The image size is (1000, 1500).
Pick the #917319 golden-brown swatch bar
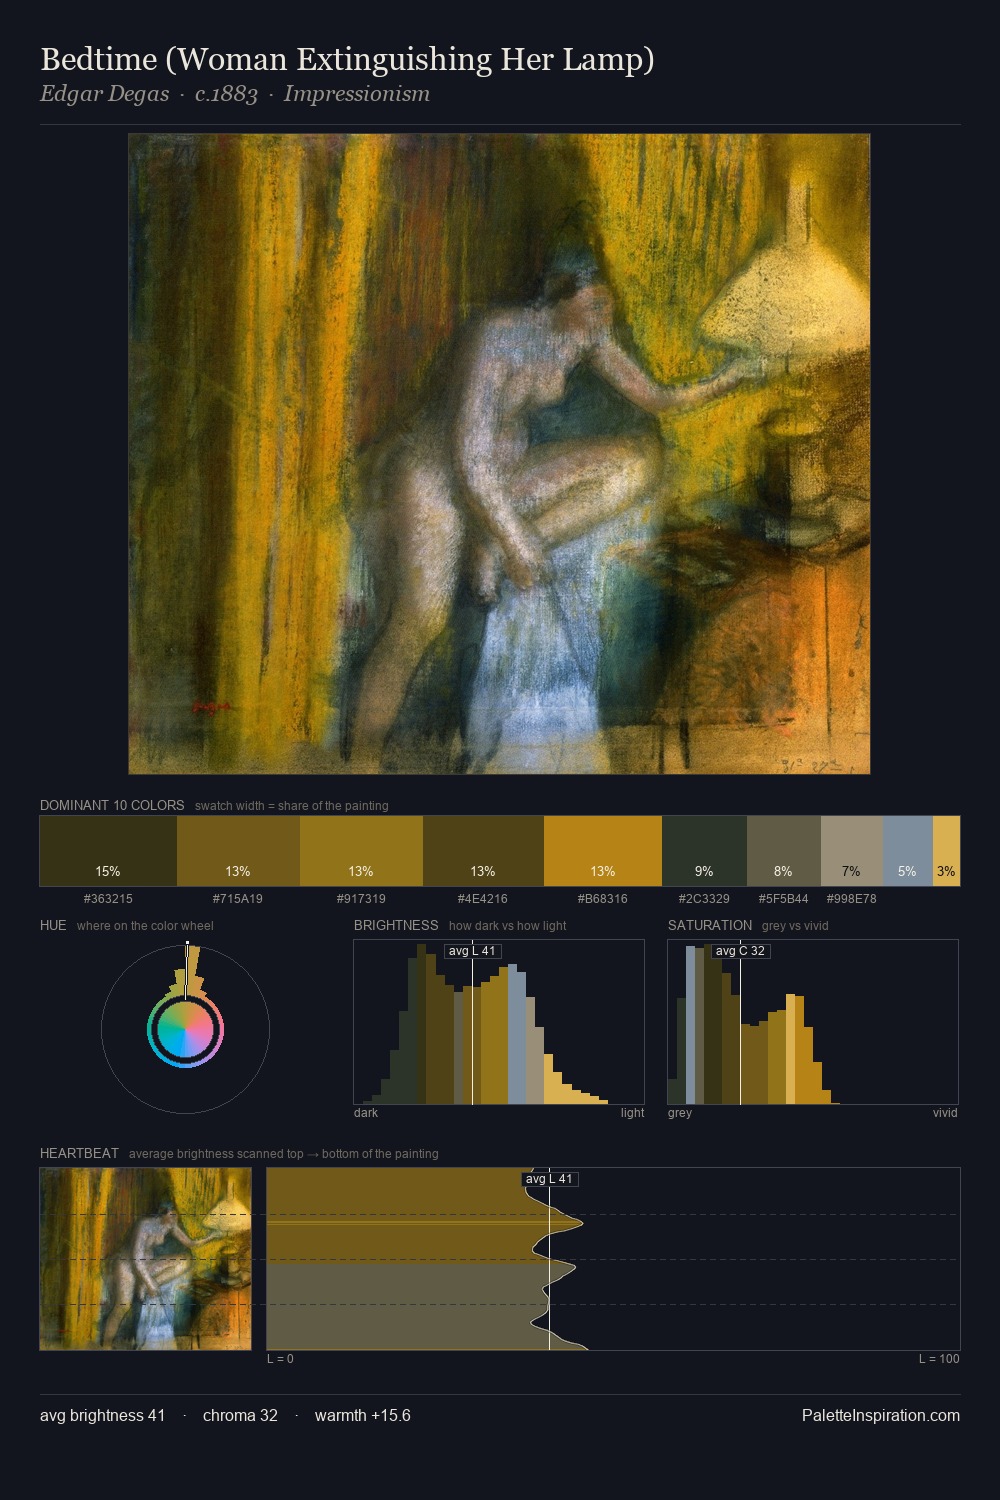361,851
